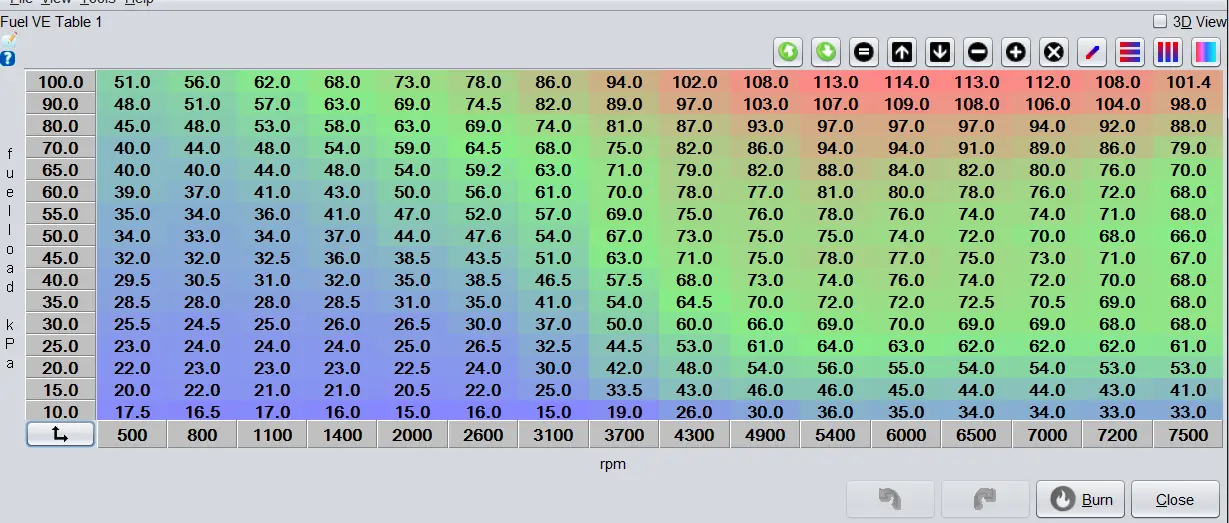Select the 4900 rpm axis header
This screenshot has width=1229, height=523.
click(x=765, y=434)
